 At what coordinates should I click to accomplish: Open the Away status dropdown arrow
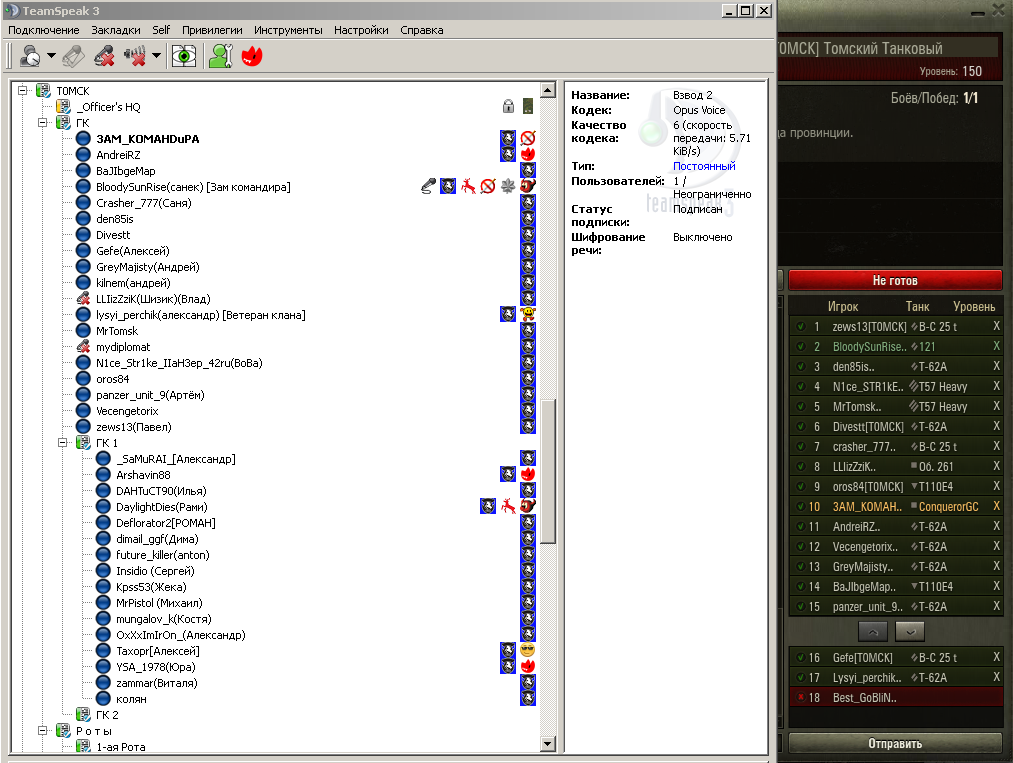52,56
